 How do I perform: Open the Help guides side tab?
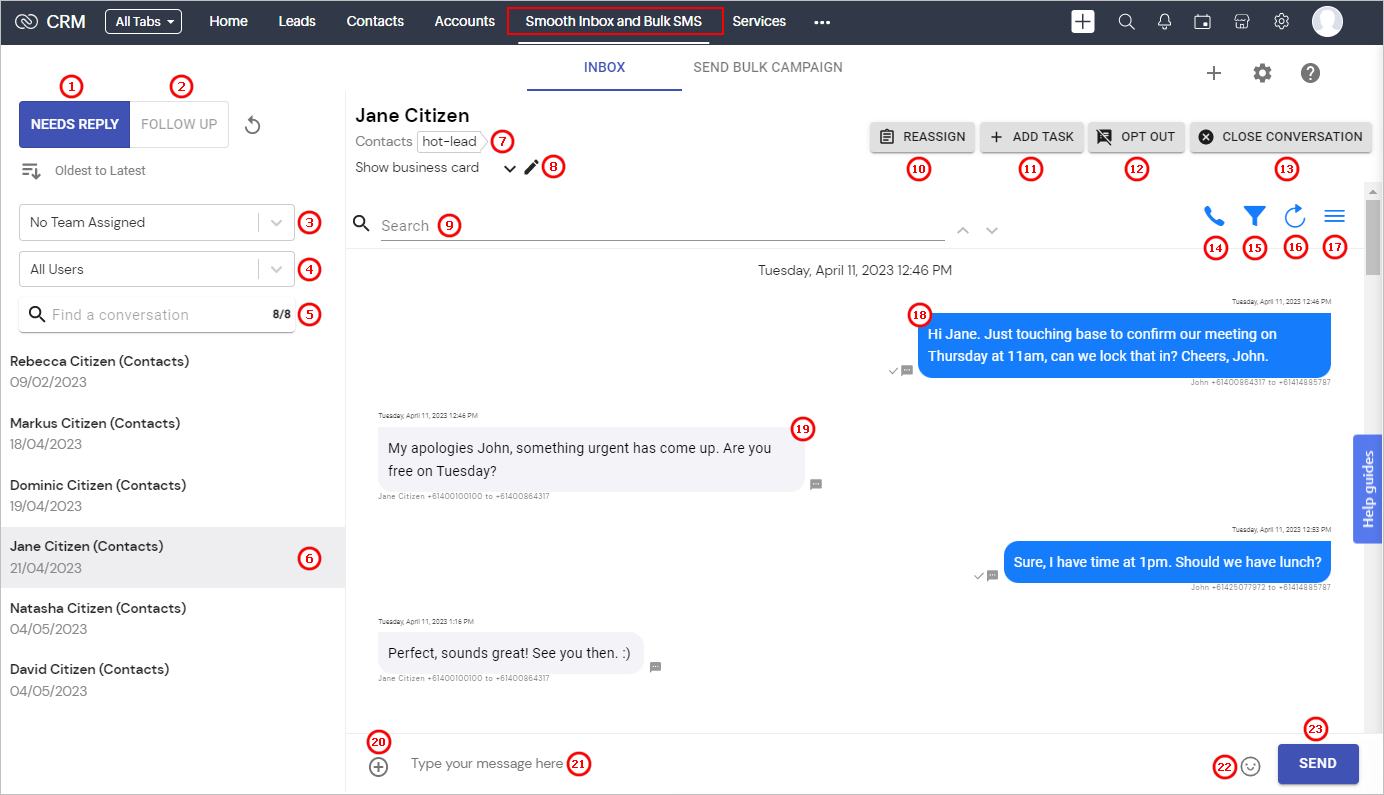coord(1369,489)
